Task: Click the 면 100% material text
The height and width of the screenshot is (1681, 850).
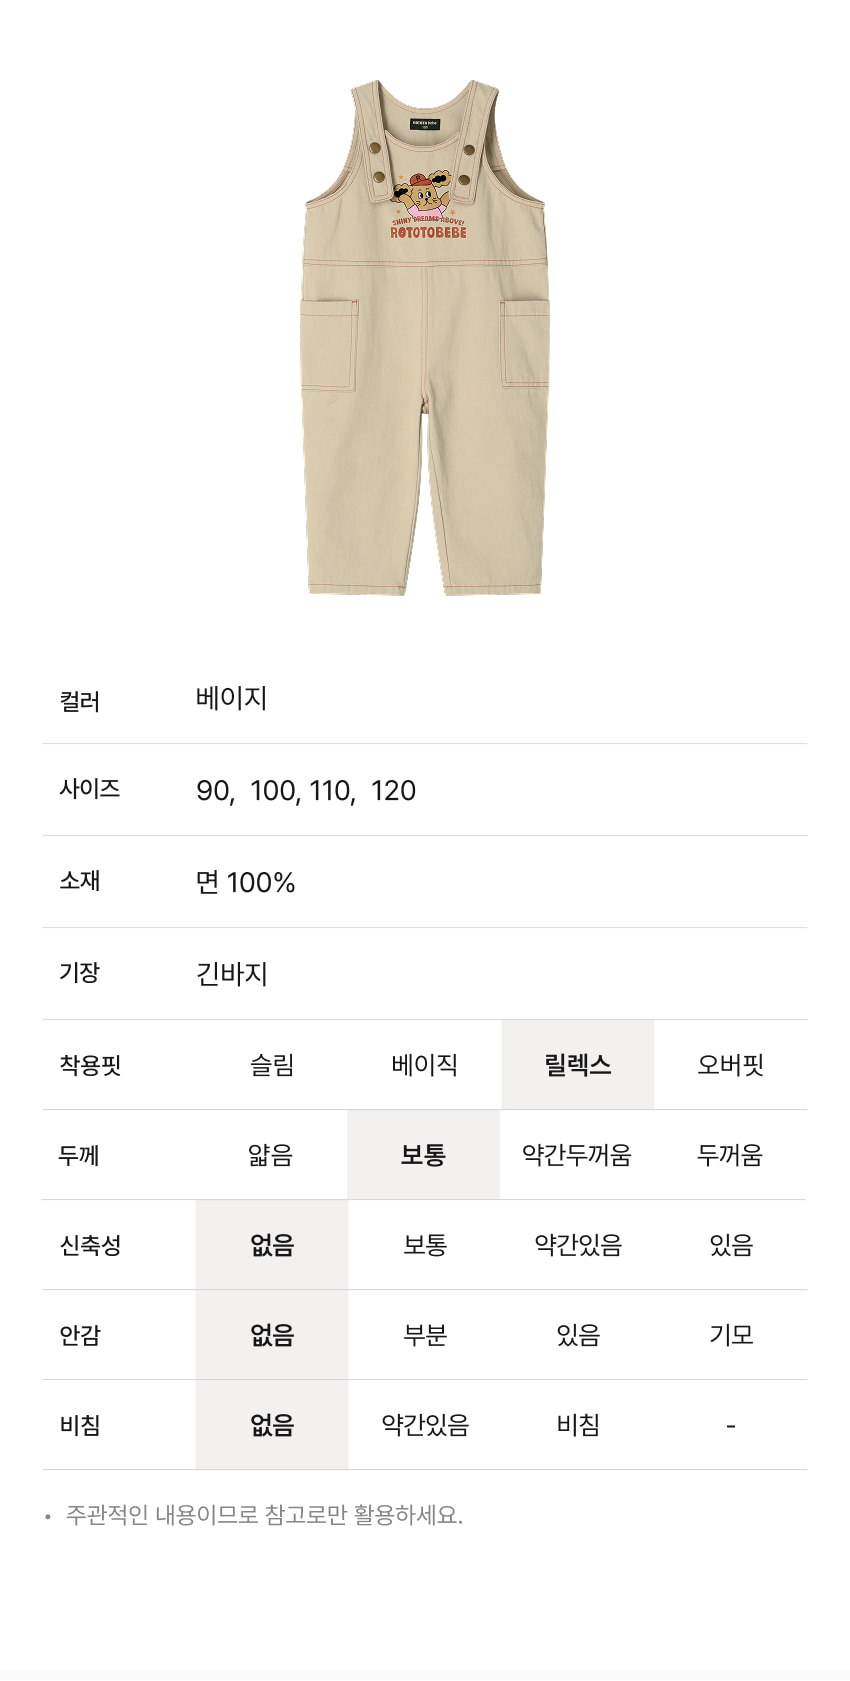Action: click(x=246, y=882)
